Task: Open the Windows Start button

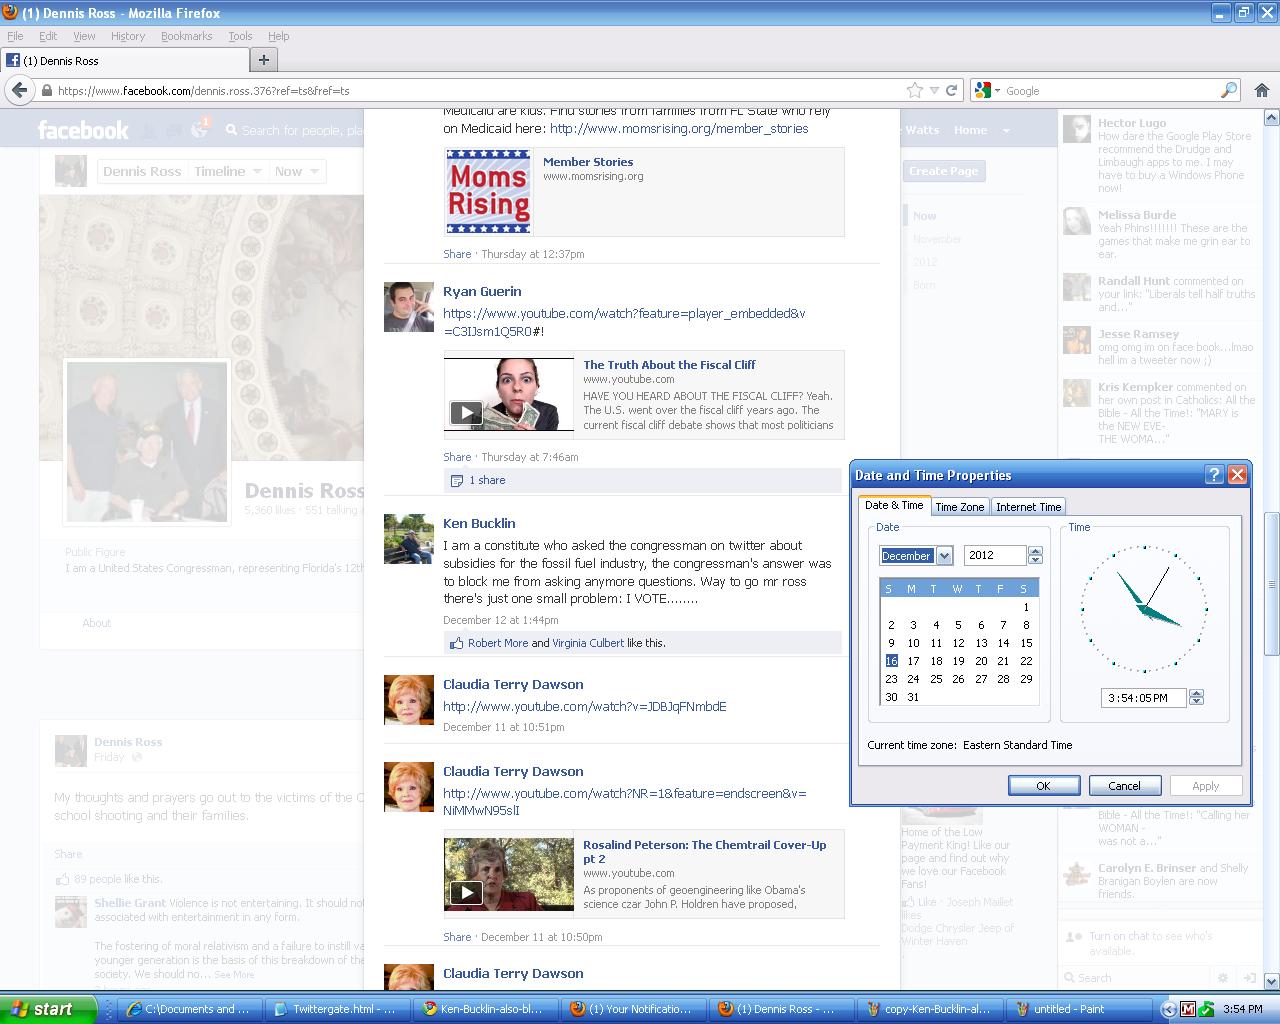Action: click(48, 1009)
